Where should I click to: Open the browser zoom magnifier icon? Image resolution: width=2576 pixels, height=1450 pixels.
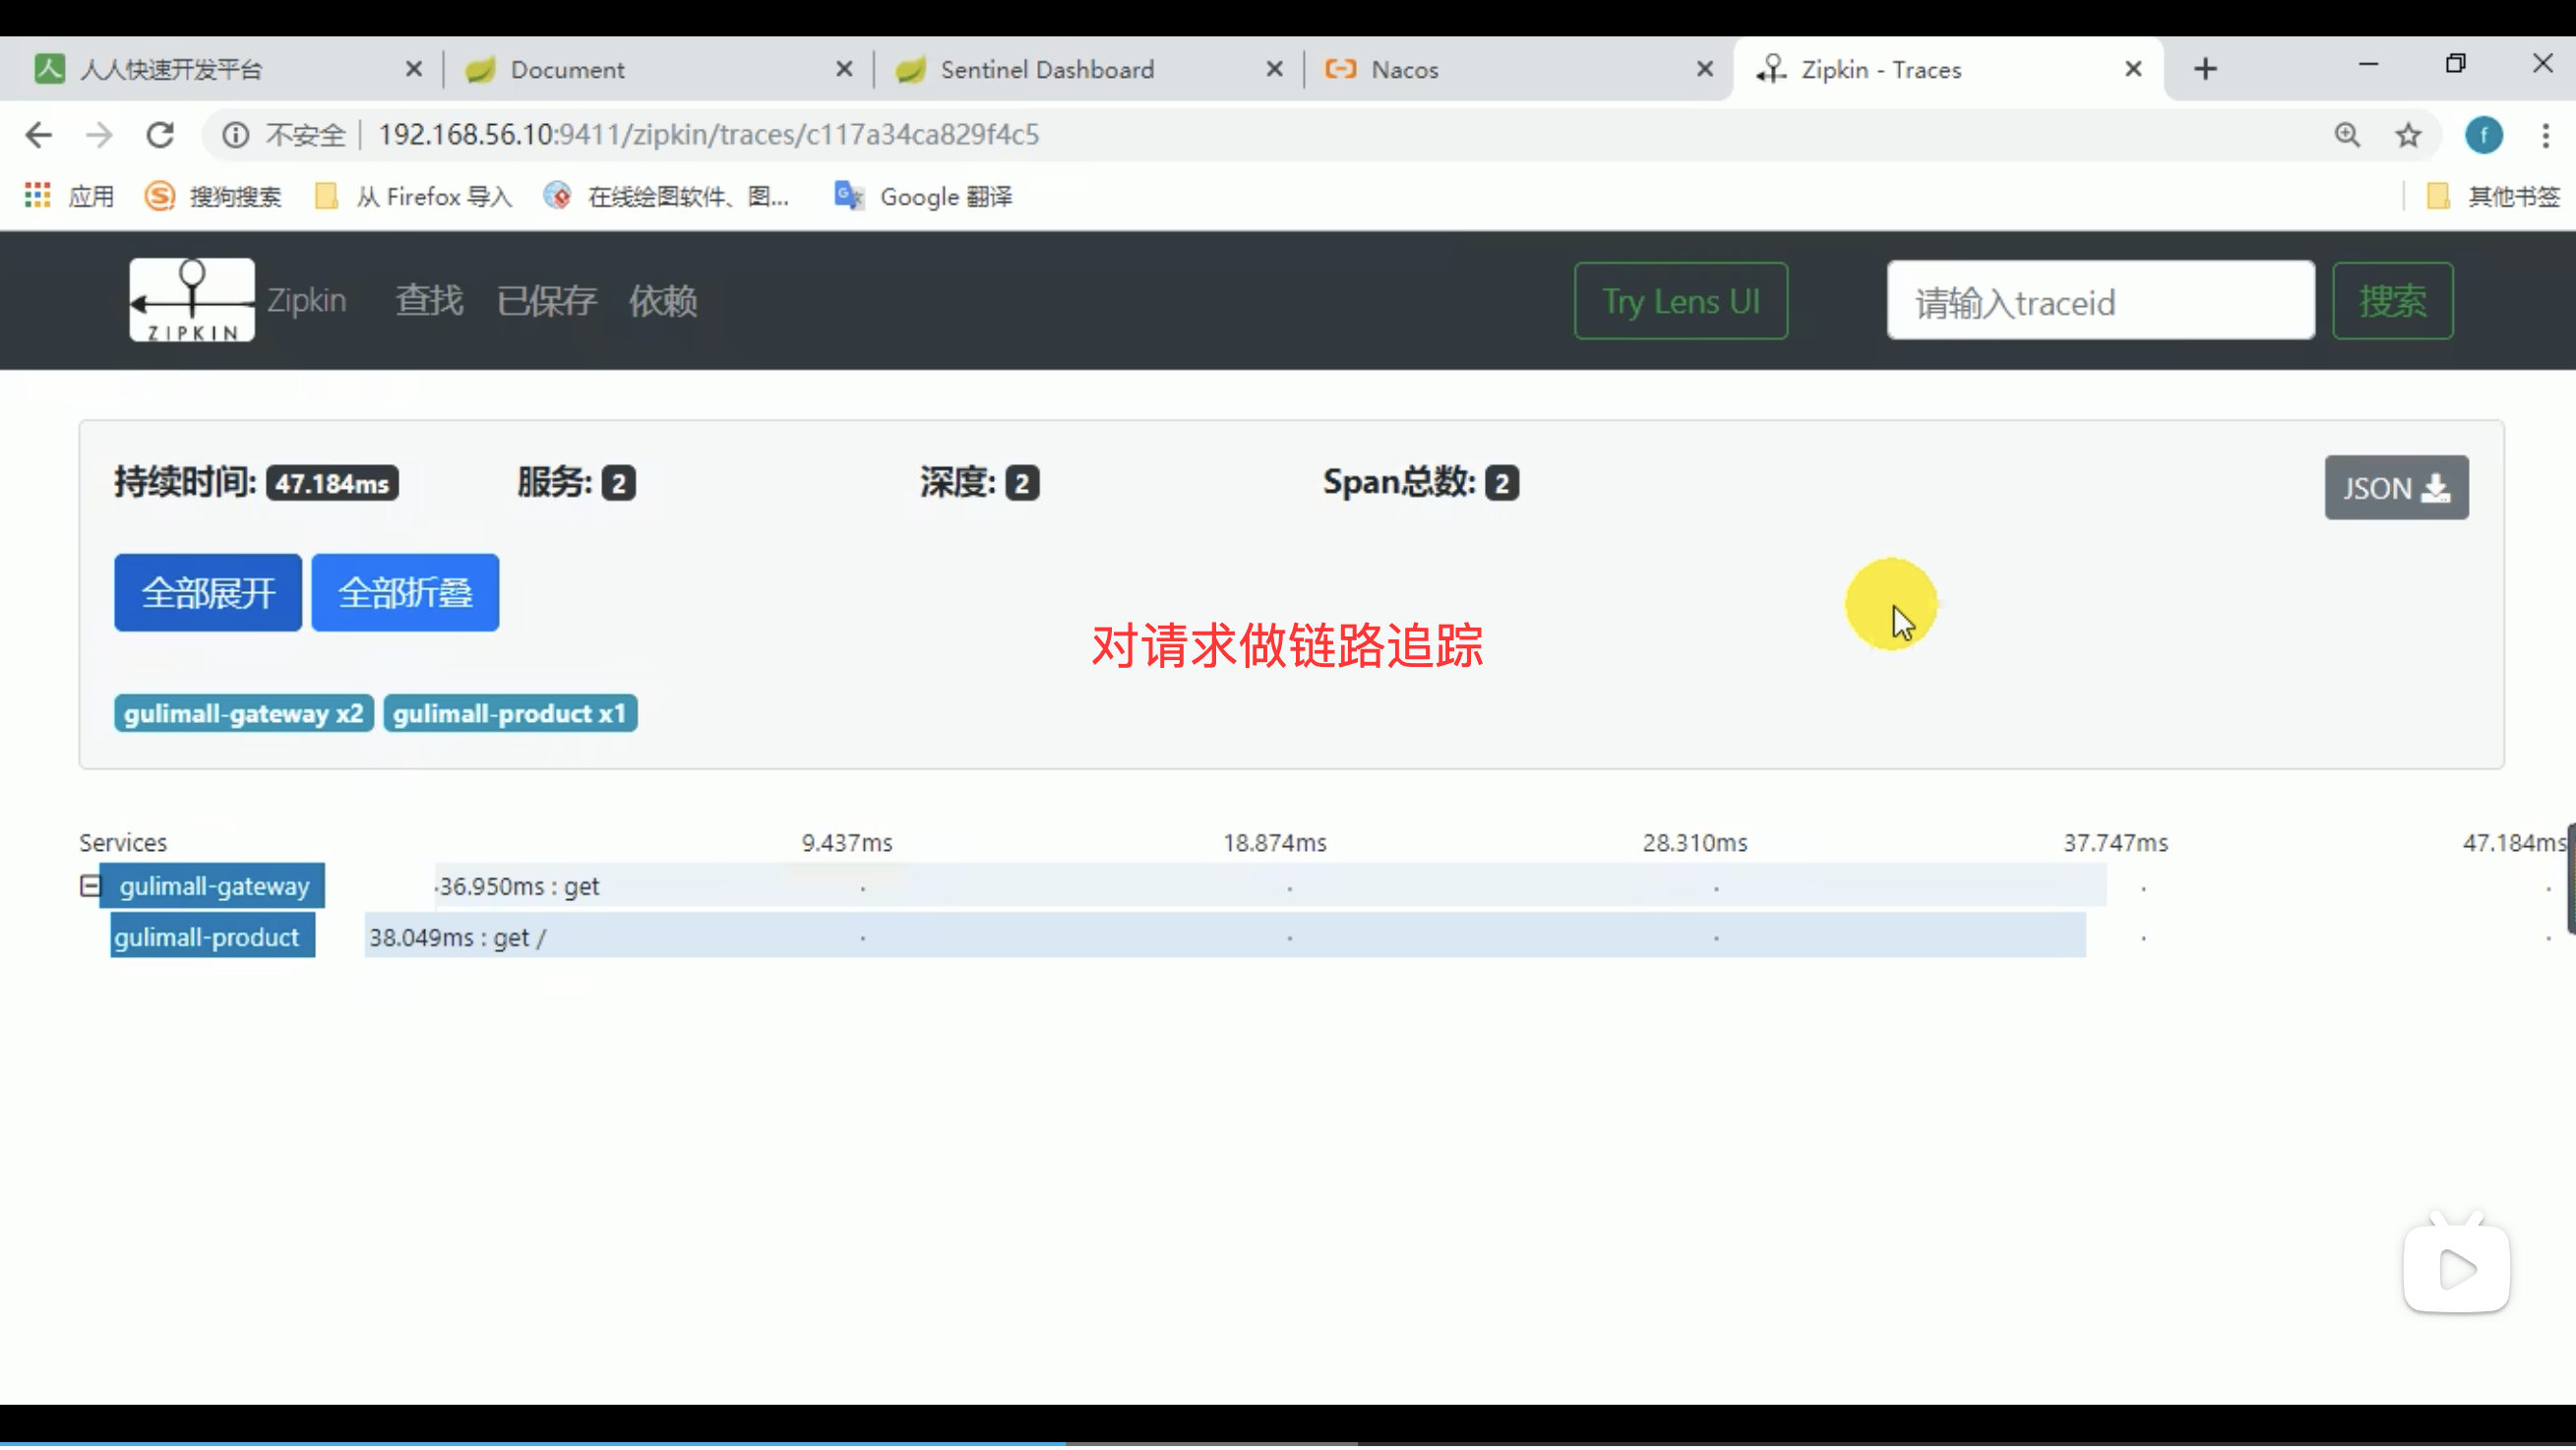pos(2347,135)
